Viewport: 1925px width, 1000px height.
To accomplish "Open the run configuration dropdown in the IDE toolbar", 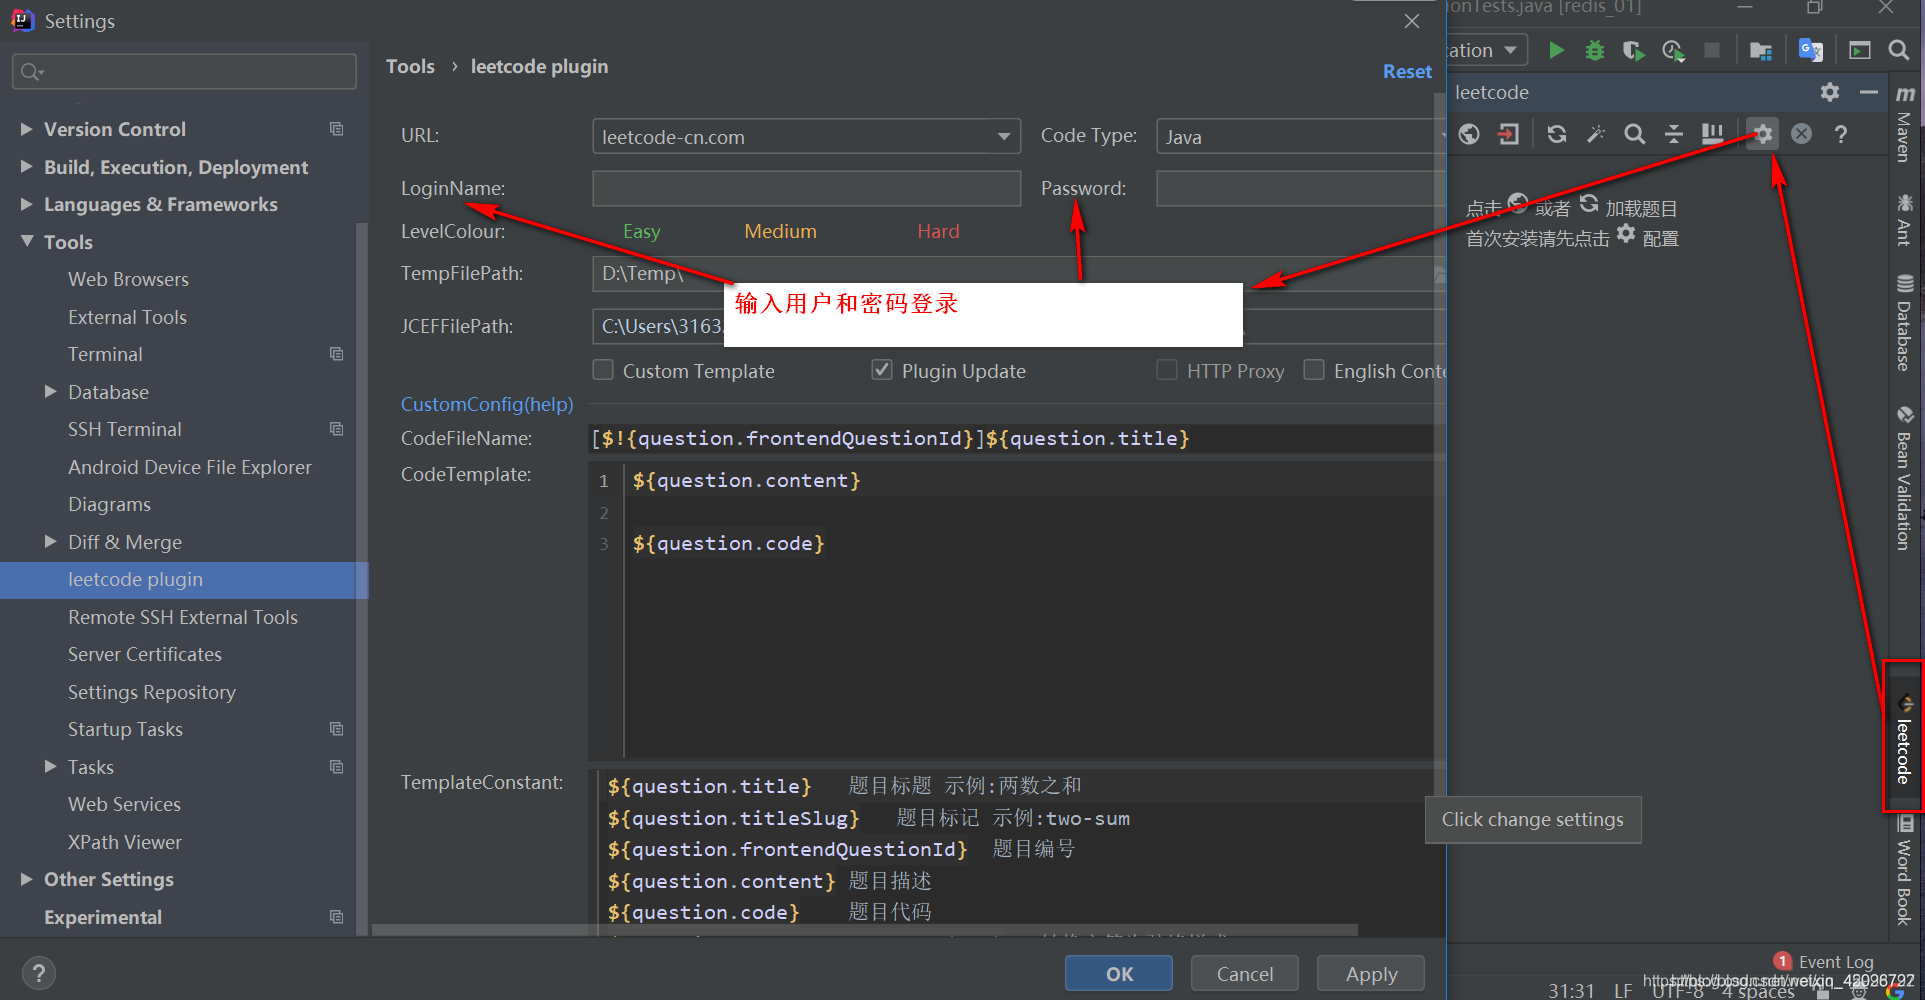I will (1487, 50).
